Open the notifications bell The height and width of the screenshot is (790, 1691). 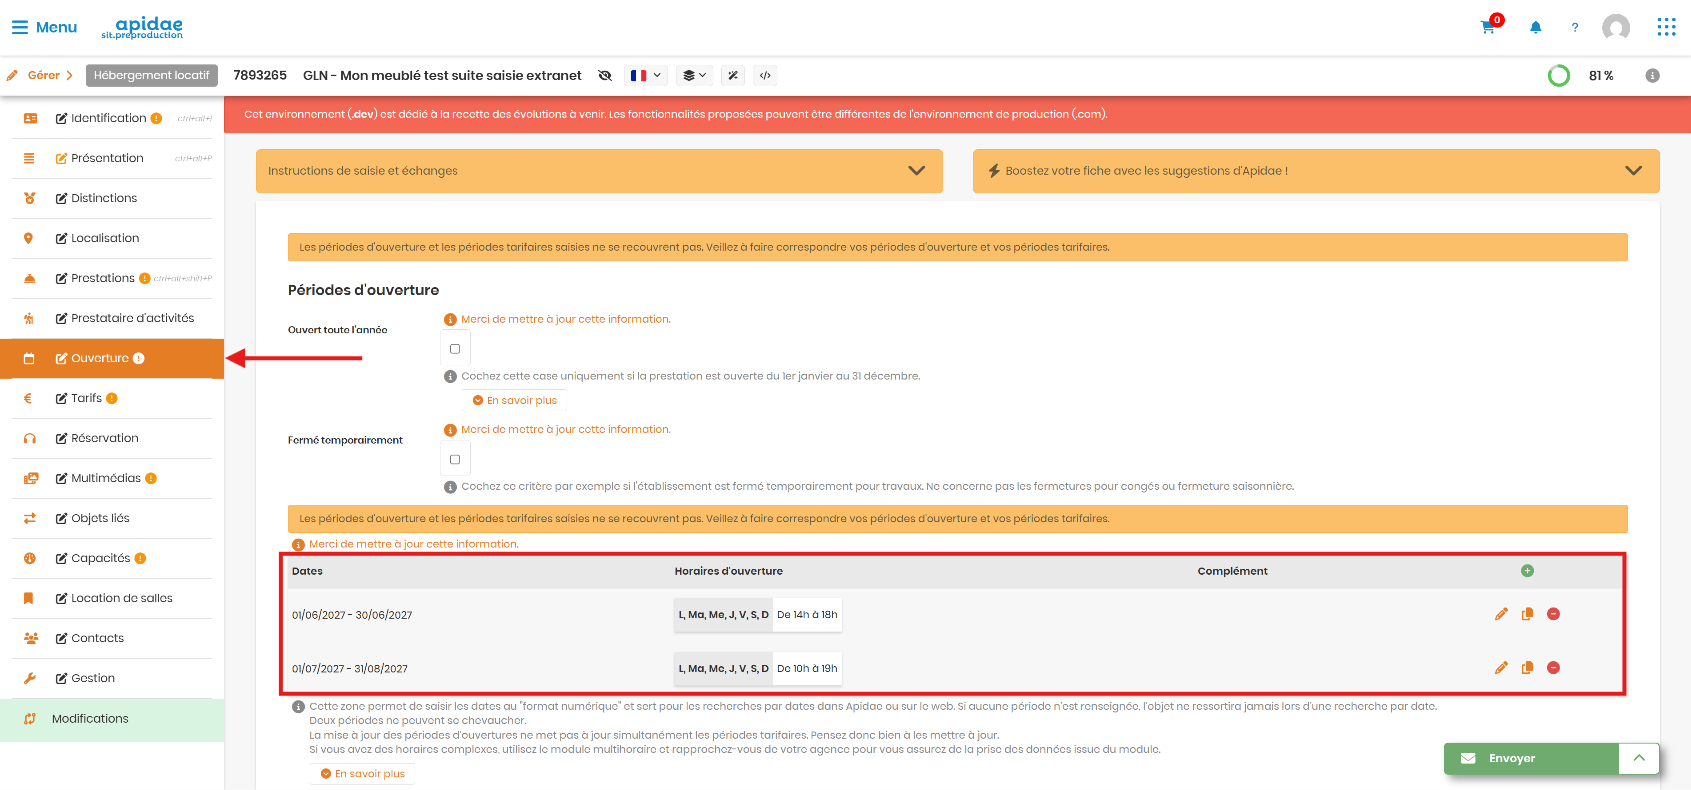click(1536, 27)
